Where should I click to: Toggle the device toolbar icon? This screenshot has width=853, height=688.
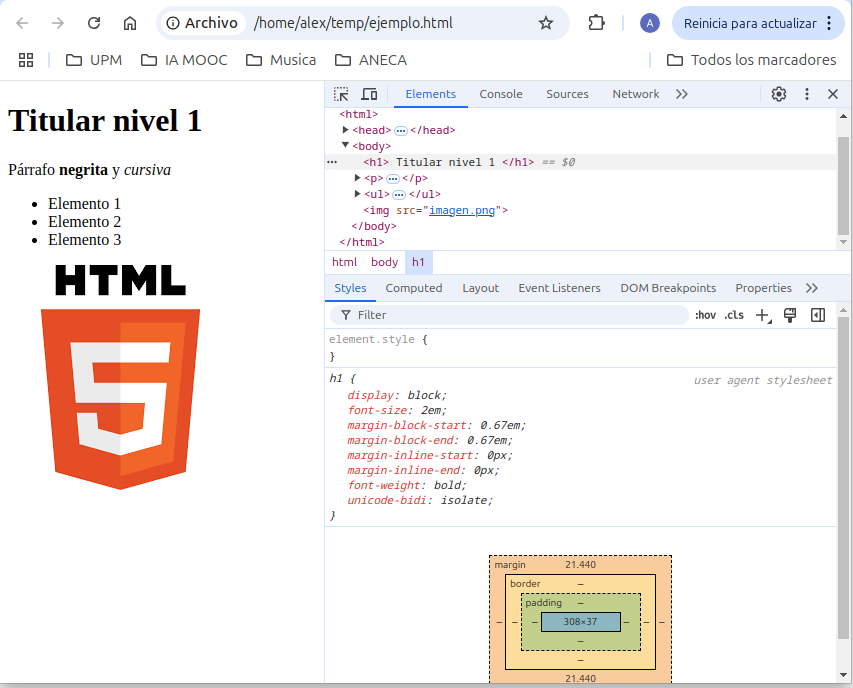[369, 94]
